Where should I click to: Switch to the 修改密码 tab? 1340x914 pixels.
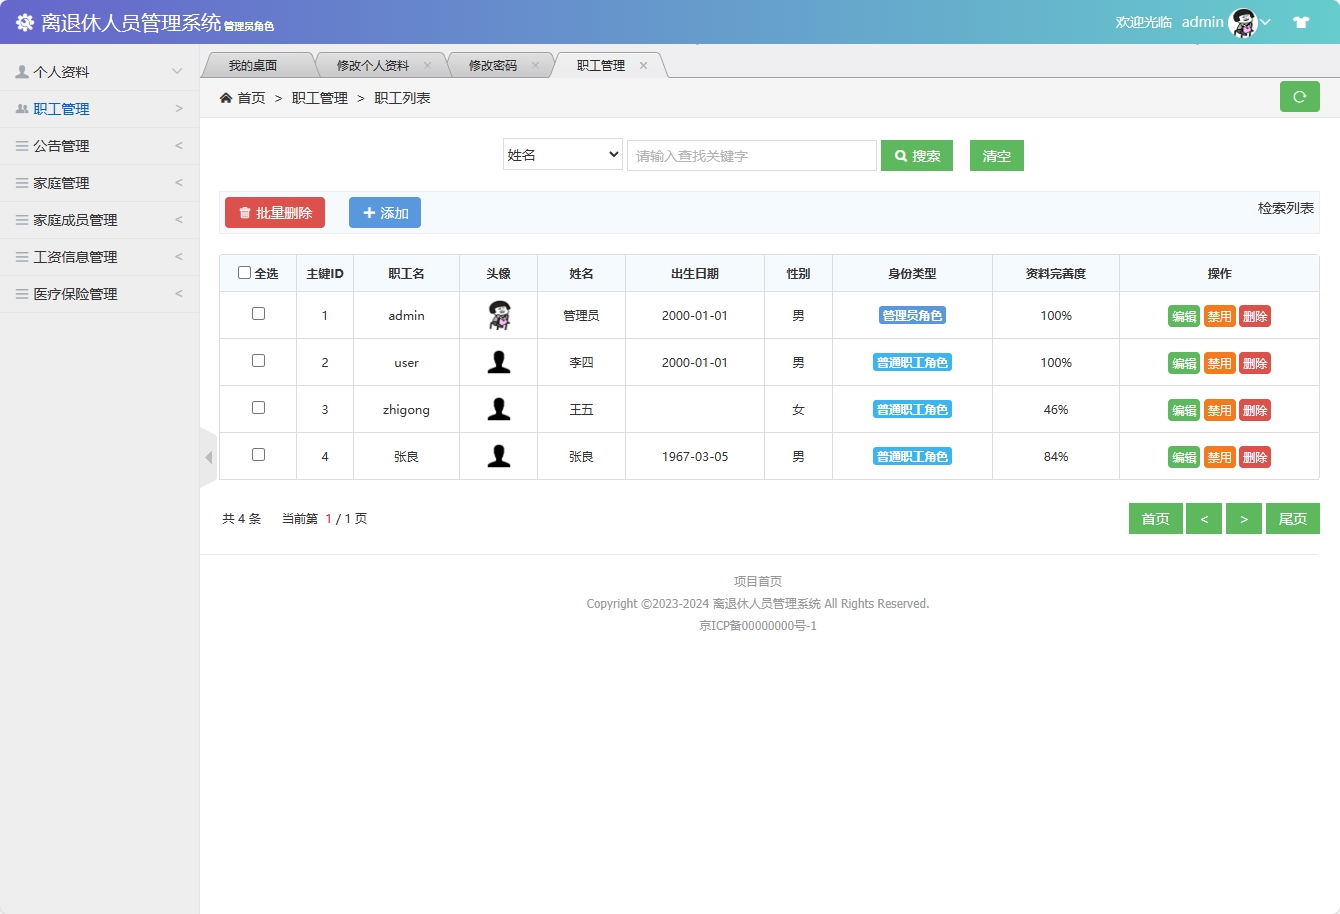(x=494, y=64)
